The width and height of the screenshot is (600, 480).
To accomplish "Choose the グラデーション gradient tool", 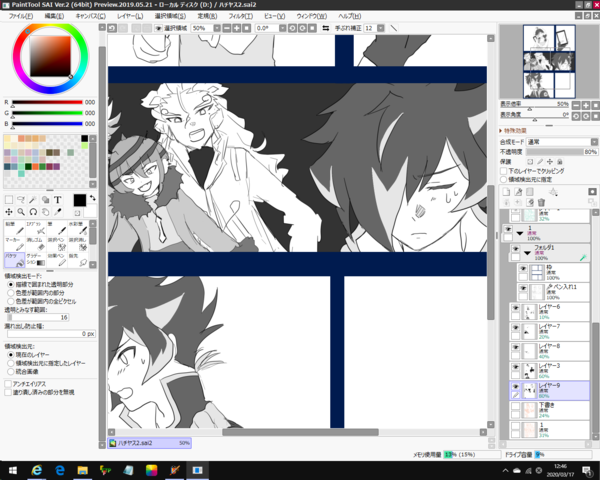I will pyautogui.click(x=36, y=260).
